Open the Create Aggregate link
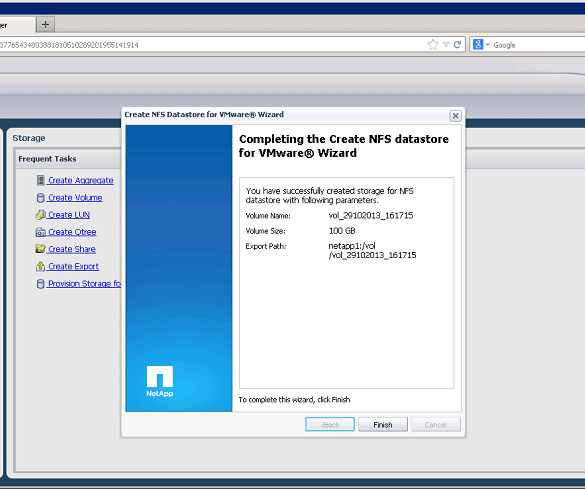585x489 pixels. click(81, 181)
